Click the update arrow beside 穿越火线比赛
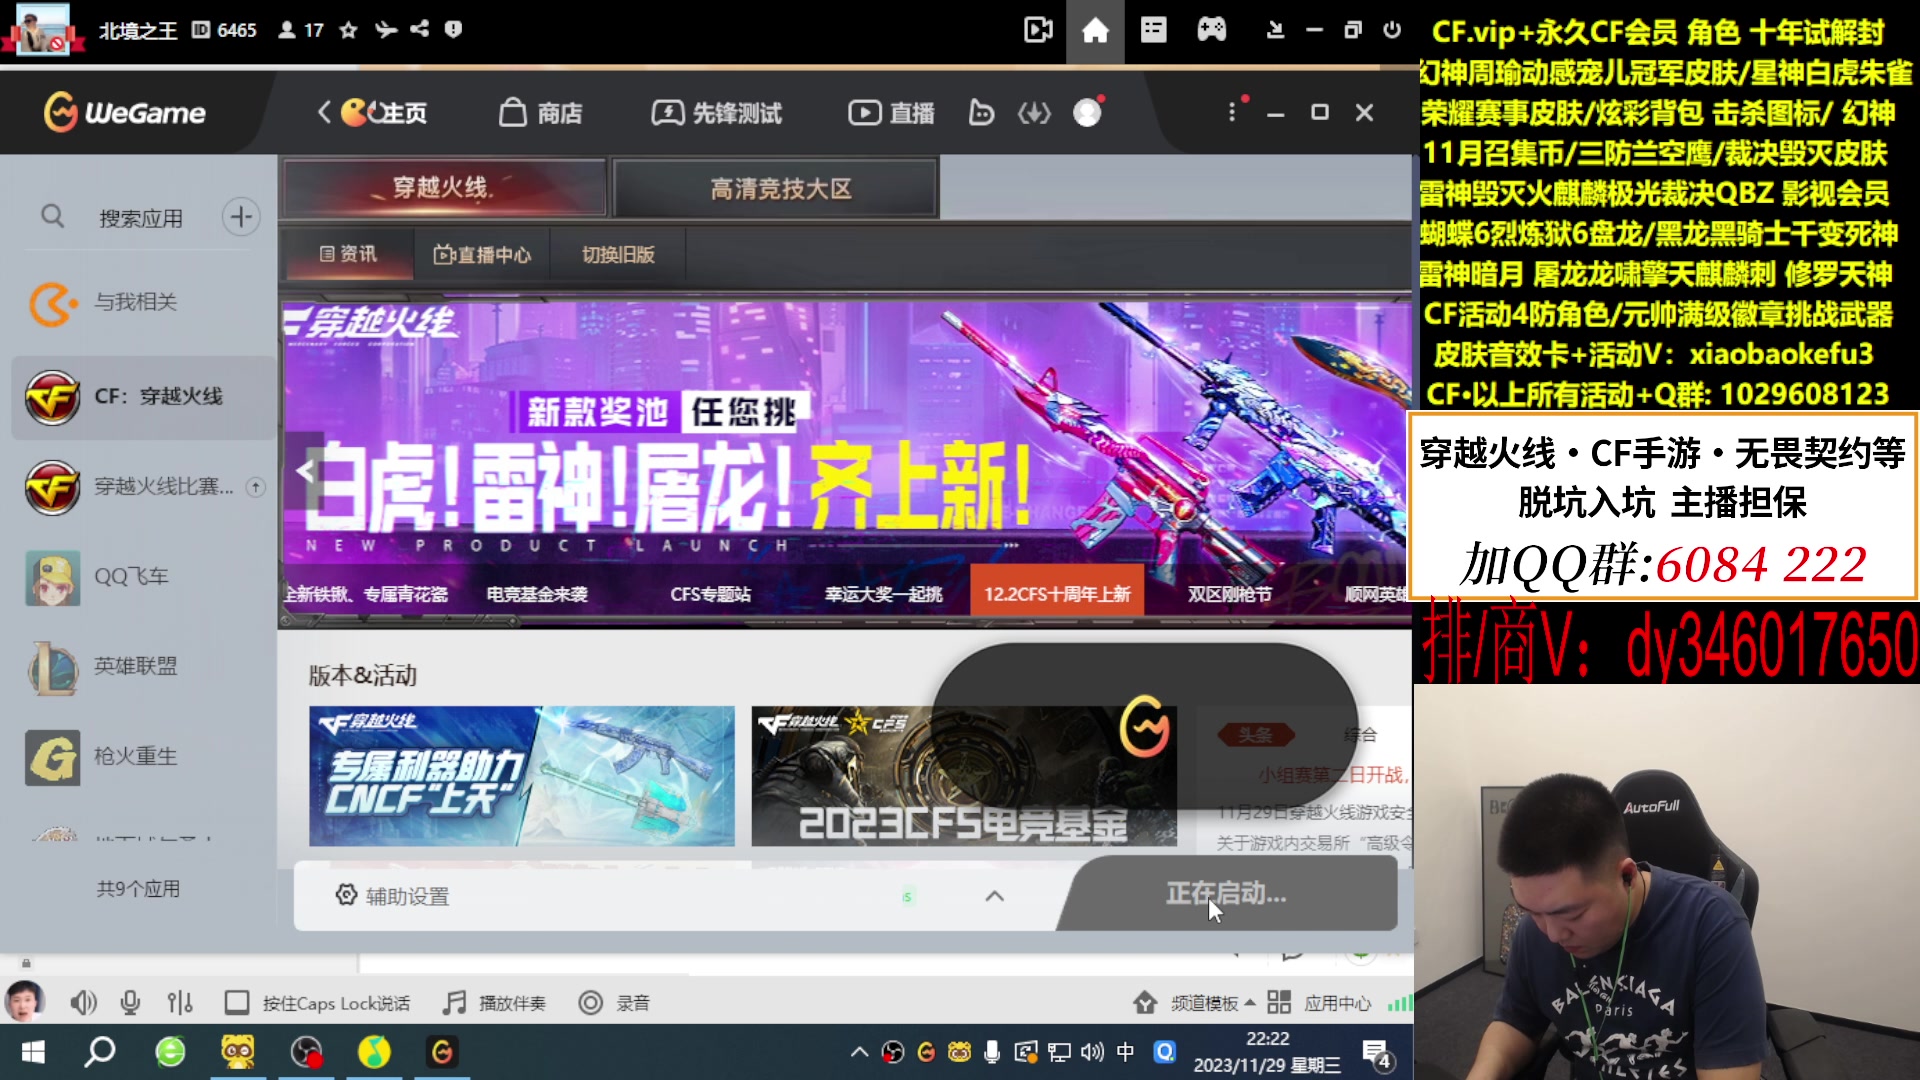The height and width of the screenshot is (1080, 1920). (x=256, y=487)
